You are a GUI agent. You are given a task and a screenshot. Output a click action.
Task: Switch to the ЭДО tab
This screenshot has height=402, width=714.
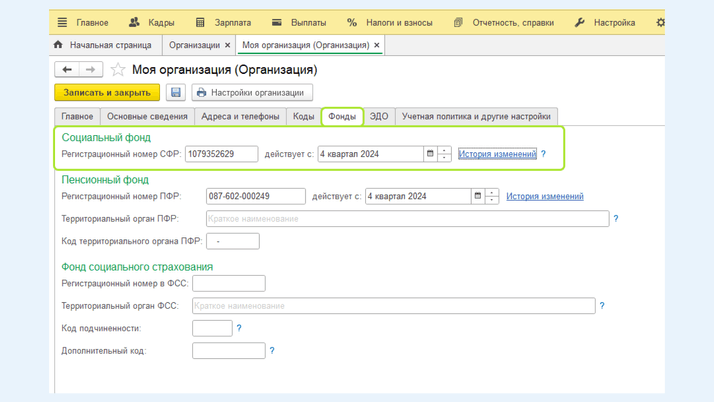(x=379, y=117)
